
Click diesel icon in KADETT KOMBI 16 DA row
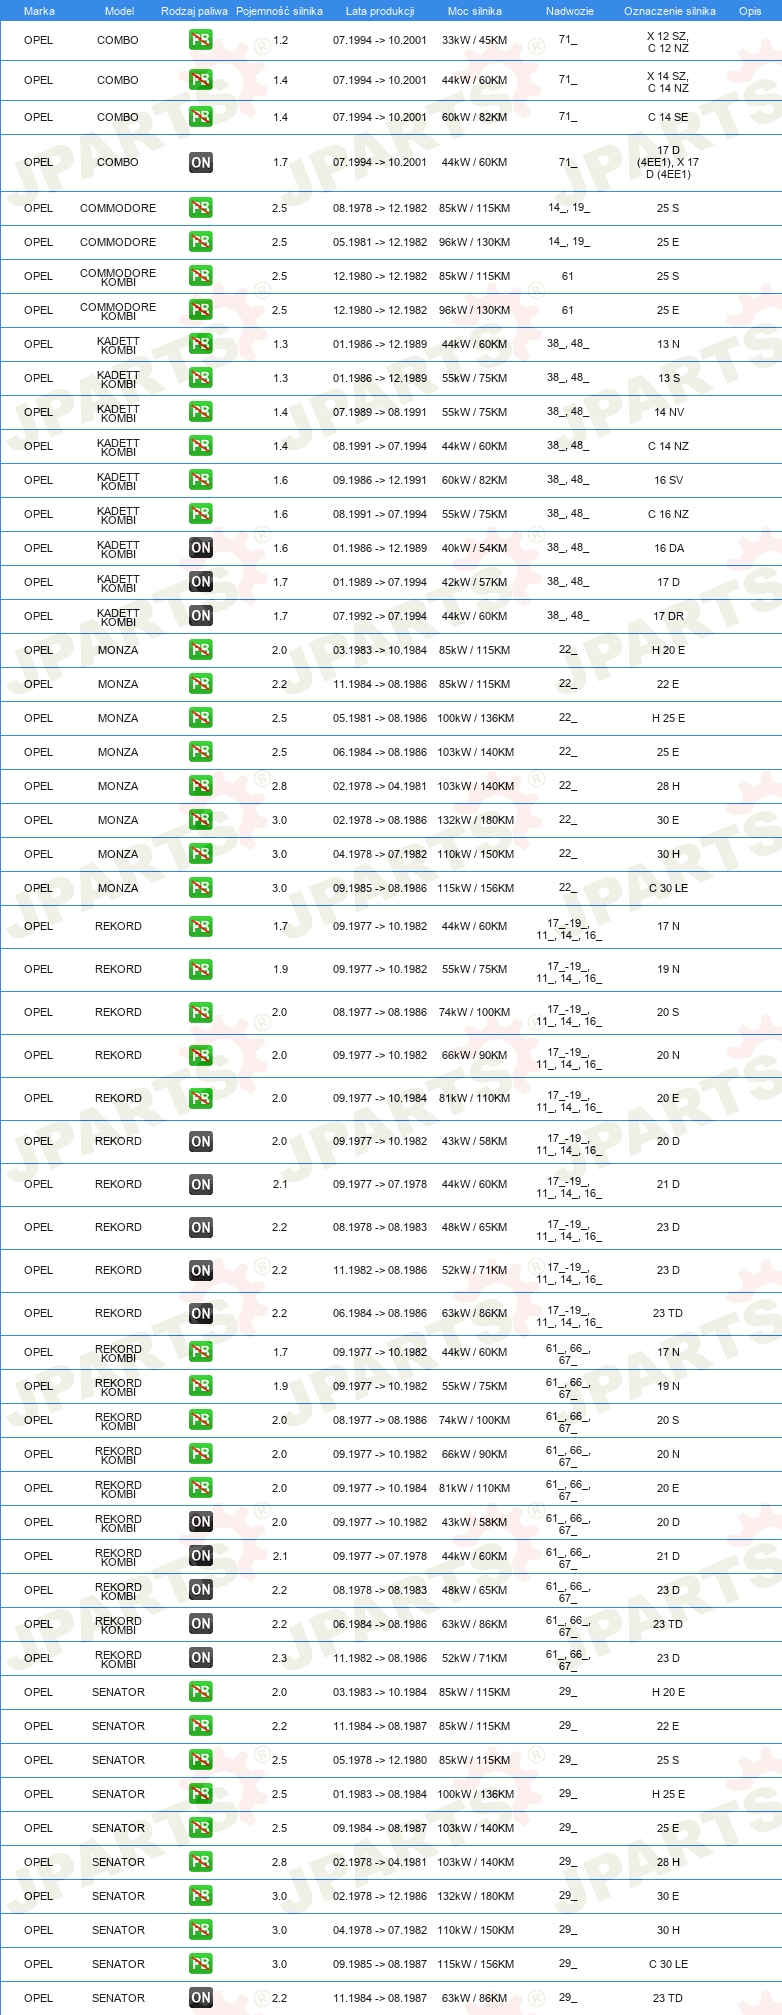tap(201, 548)
